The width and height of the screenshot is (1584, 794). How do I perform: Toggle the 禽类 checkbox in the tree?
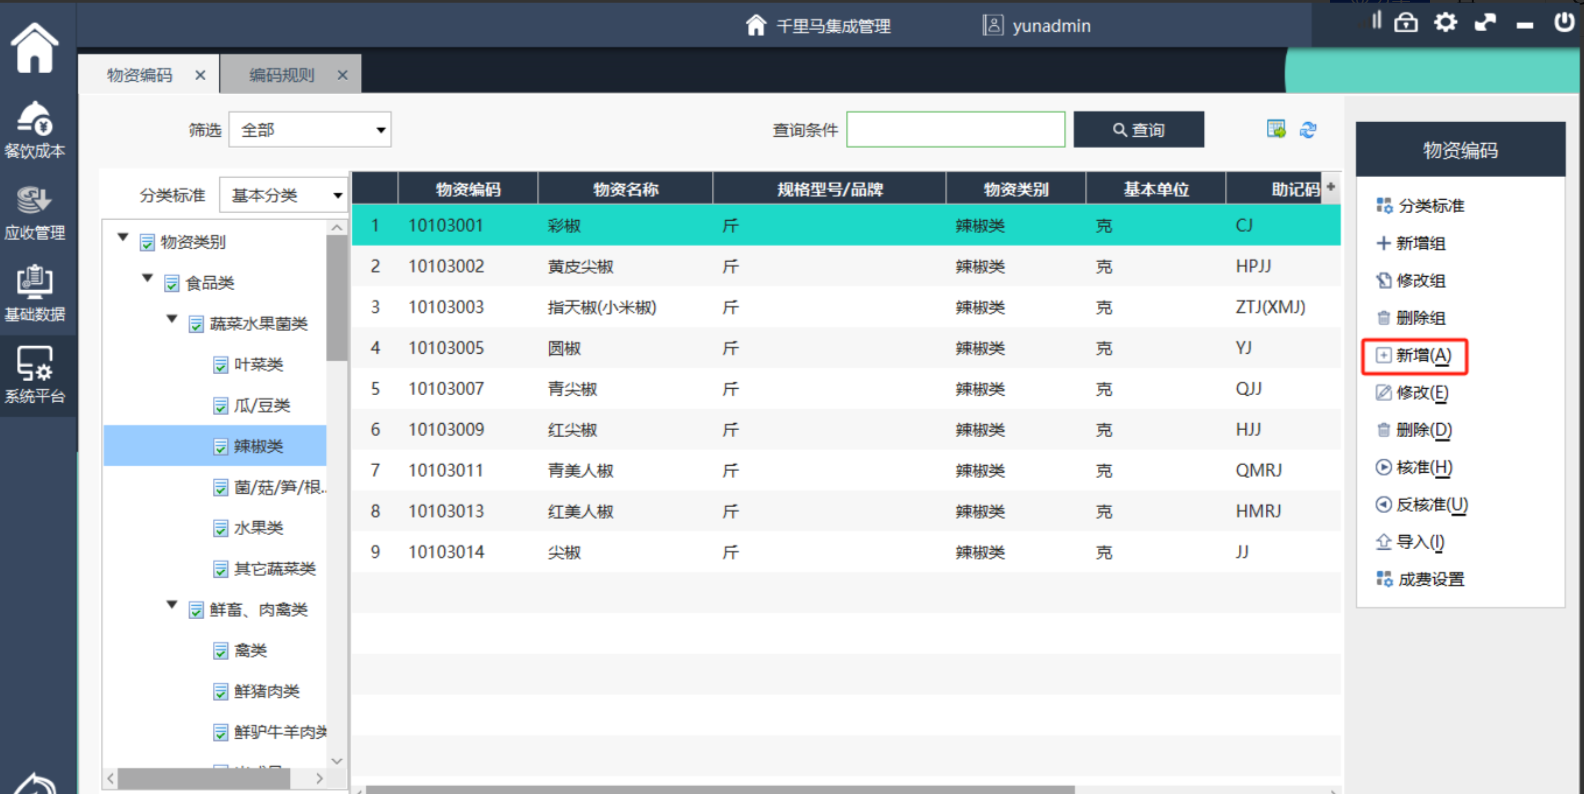coord(221,651)
